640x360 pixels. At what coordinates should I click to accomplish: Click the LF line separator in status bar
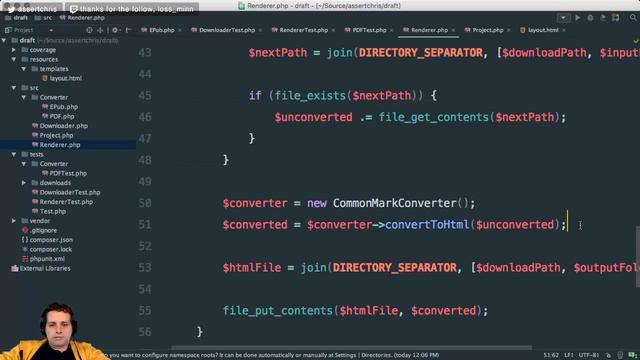pos(569,355)
